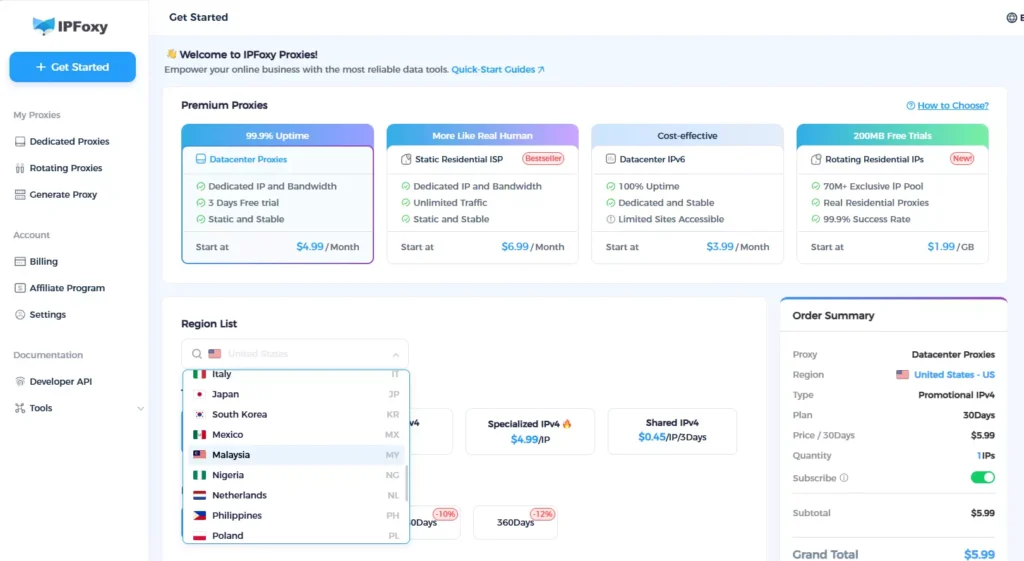Click the Affiliate Program sidebar icon

[20, 288]
